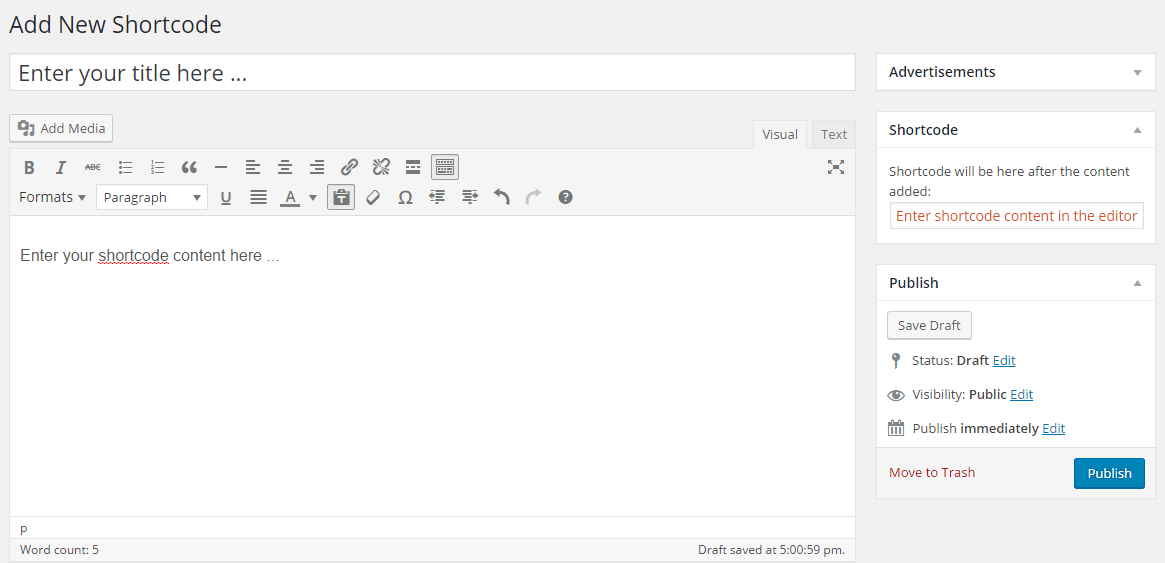Image resolution: width=1165 pixels, height=563 pixels.
Task: Apply blockquote formatting
Action: click(x=189, y=167)
